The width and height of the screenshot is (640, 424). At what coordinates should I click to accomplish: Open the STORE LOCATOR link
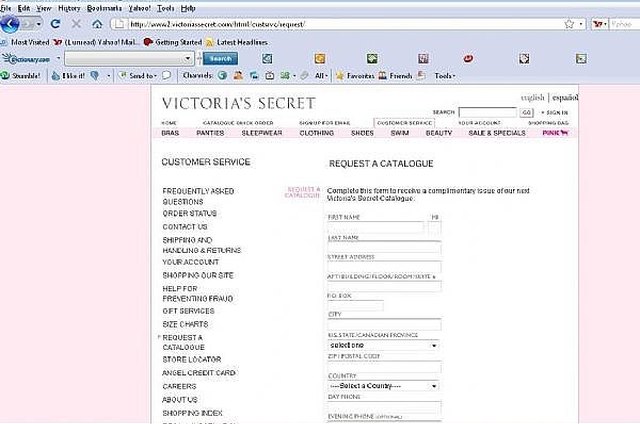coord(192,360)
